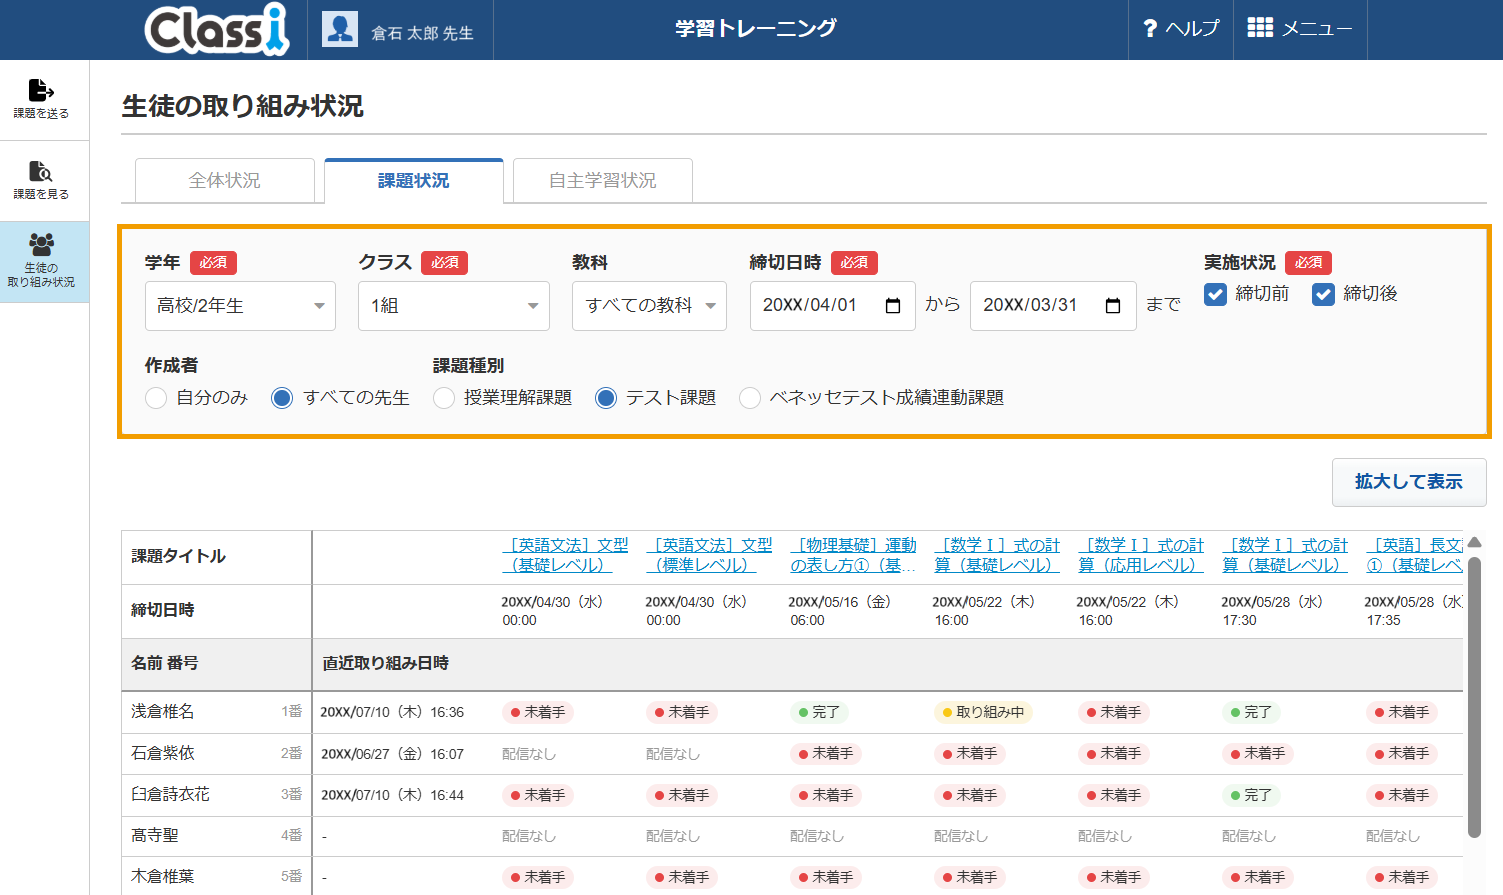The image size is (1503, 895).
Task: Switch to the 自主学習状況 tab
Action: coord(603,181)
